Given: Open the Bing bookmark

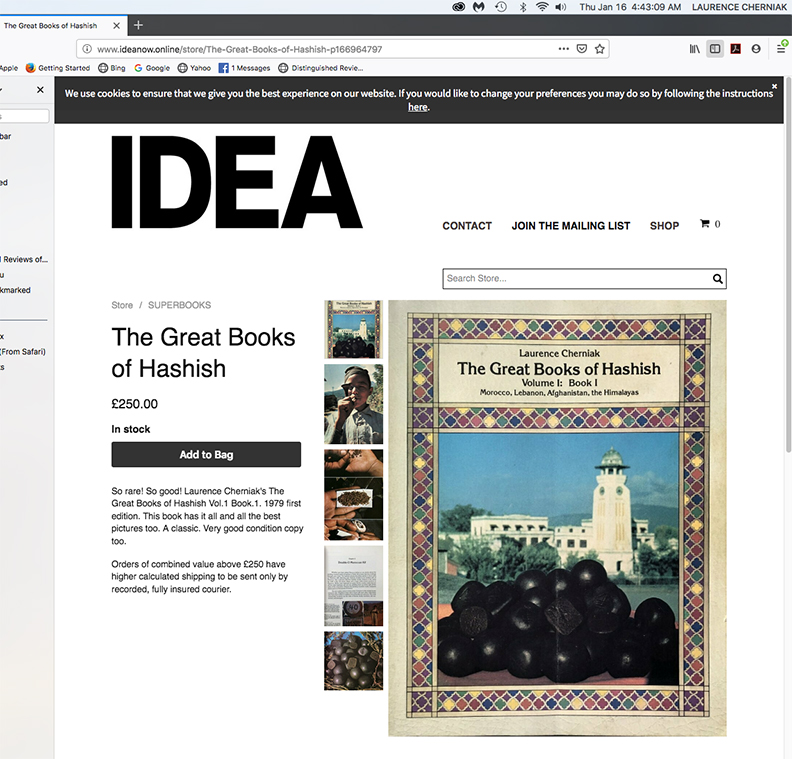Looking at the screenshot, I should coord(112,68).
